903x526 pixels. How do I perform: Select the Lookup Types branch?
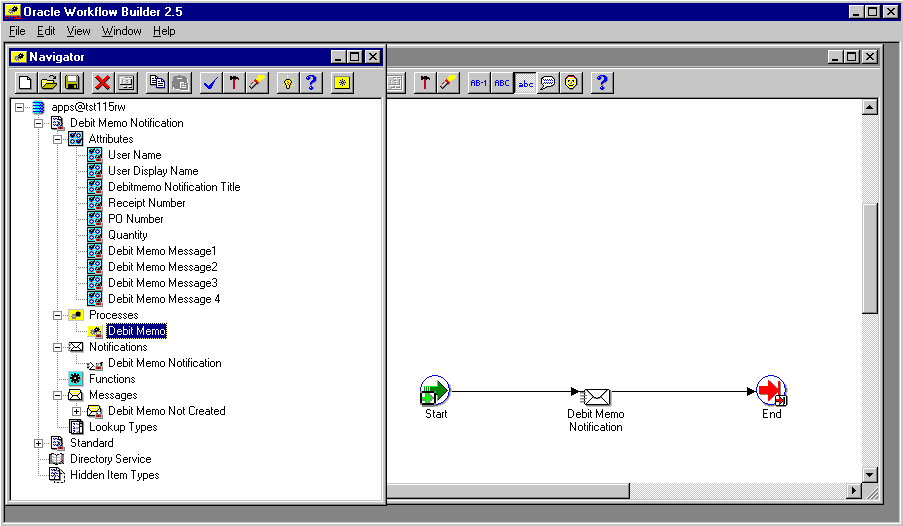(123, 427)
